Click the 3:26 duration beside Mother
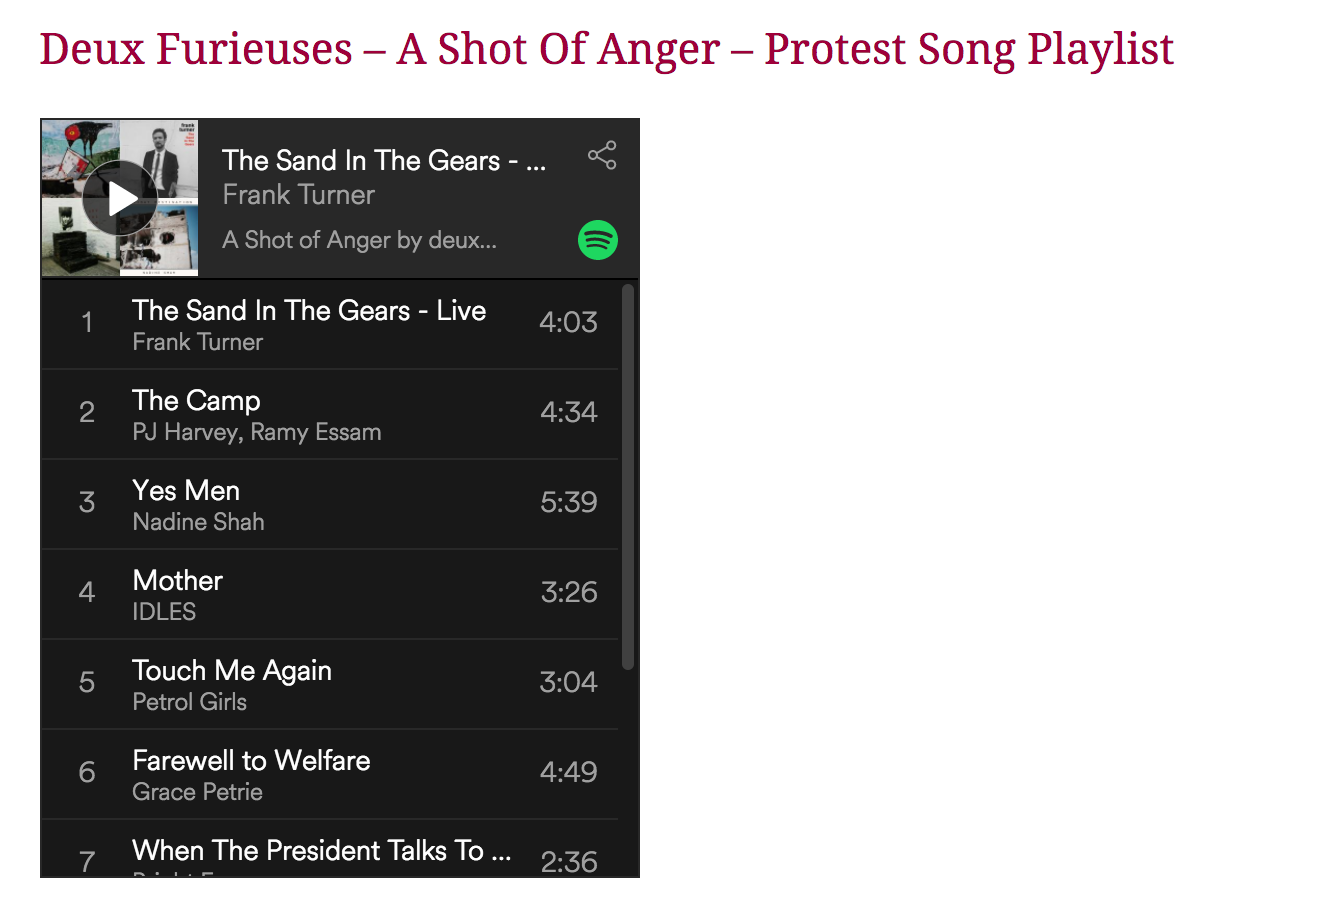This screenshot has height=912, width=1342. (x=569, y=592)
